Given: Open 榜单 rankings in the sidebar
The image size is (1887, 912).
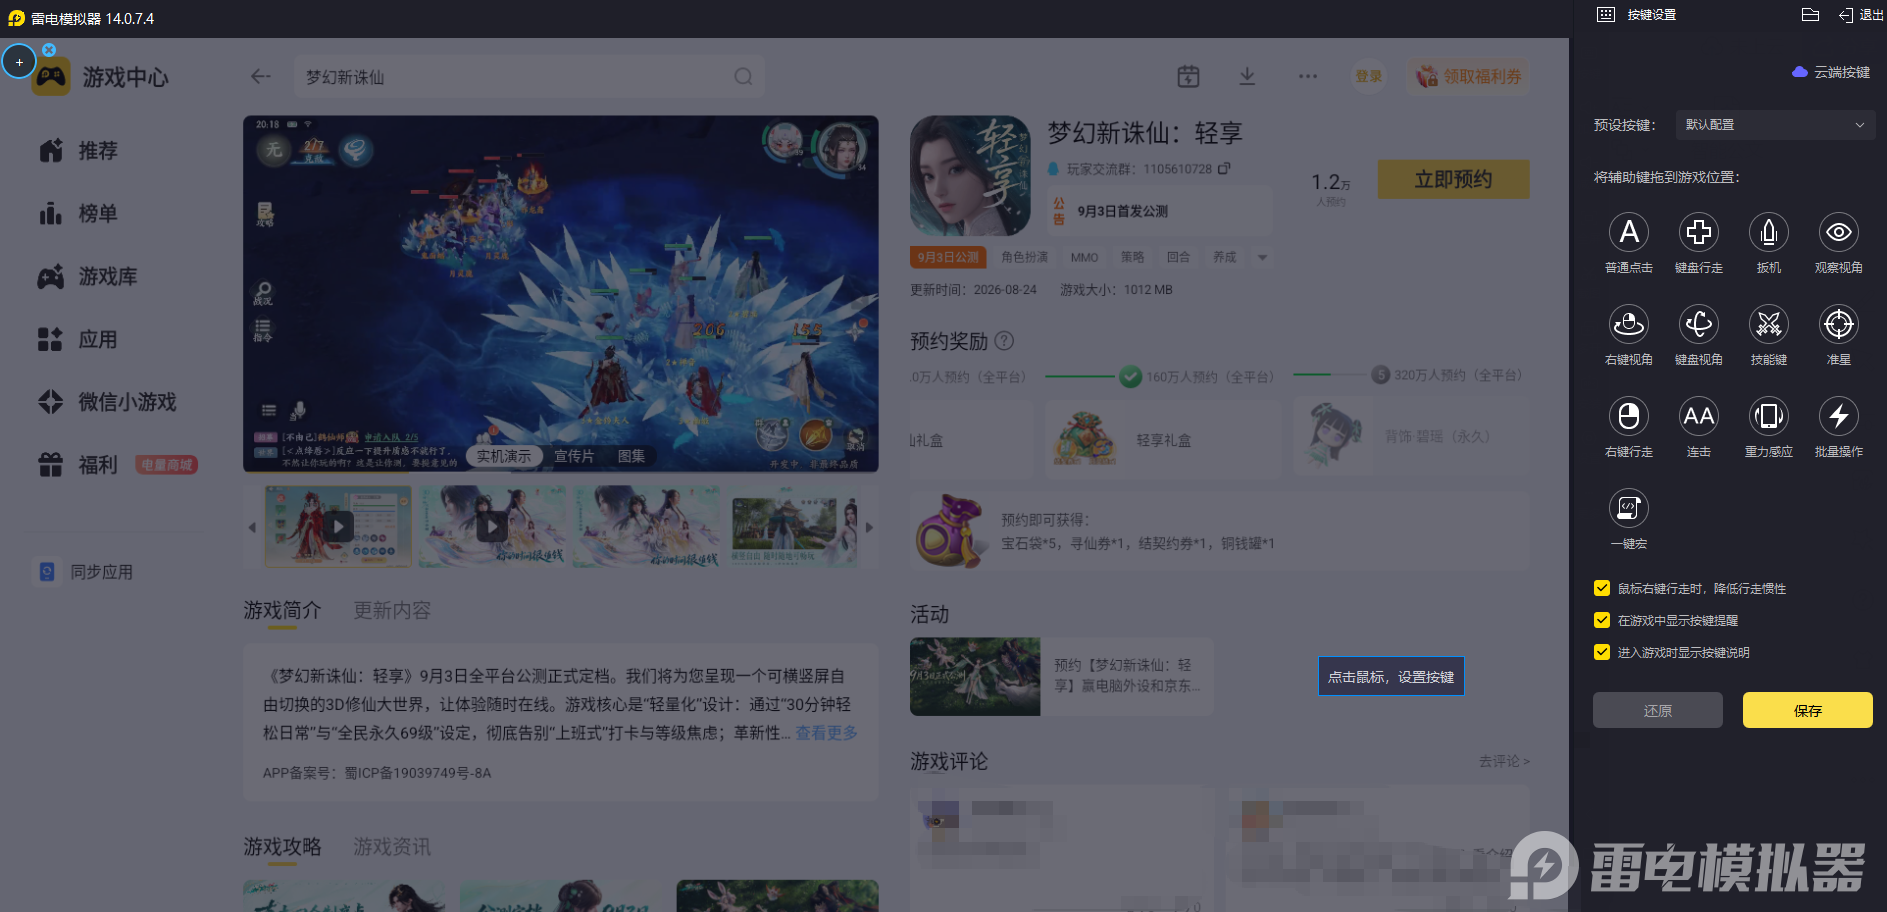Looking at the screenshot, I should (78, 214).
